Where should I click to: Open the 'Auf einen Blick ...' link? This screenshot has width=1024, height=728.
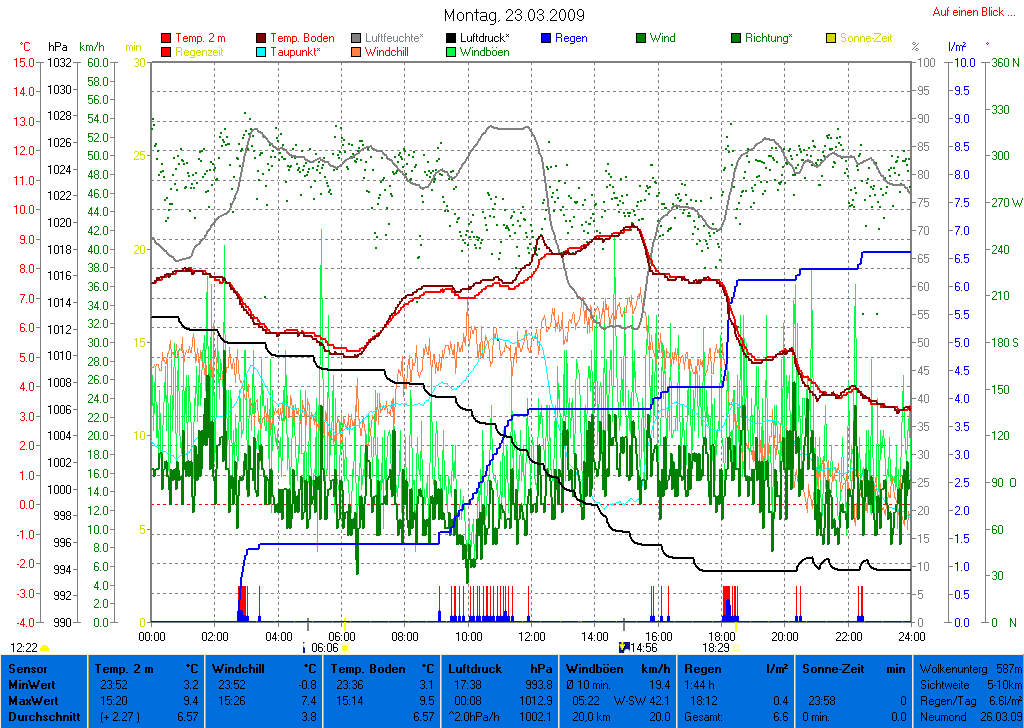(x=972, y=12)
